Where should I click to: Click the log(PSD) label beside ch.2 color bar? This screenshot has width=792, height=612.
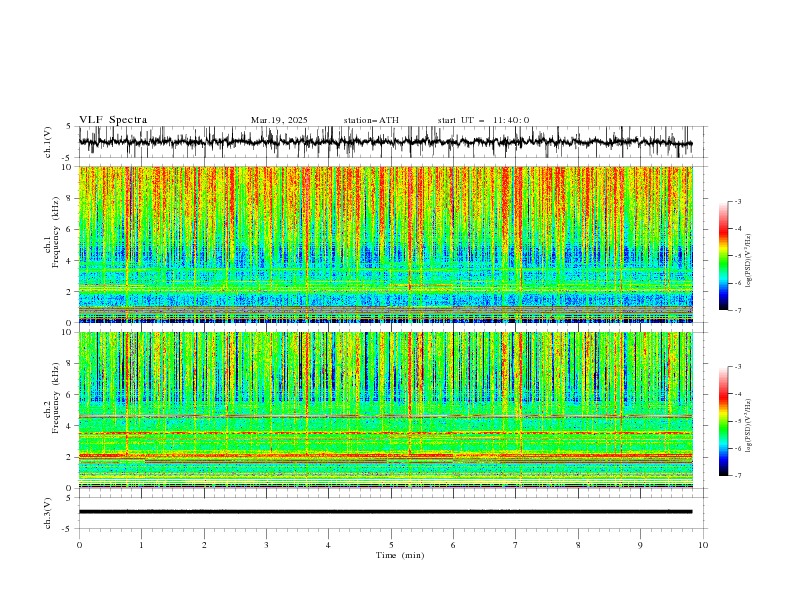click(x=749, y=425)
